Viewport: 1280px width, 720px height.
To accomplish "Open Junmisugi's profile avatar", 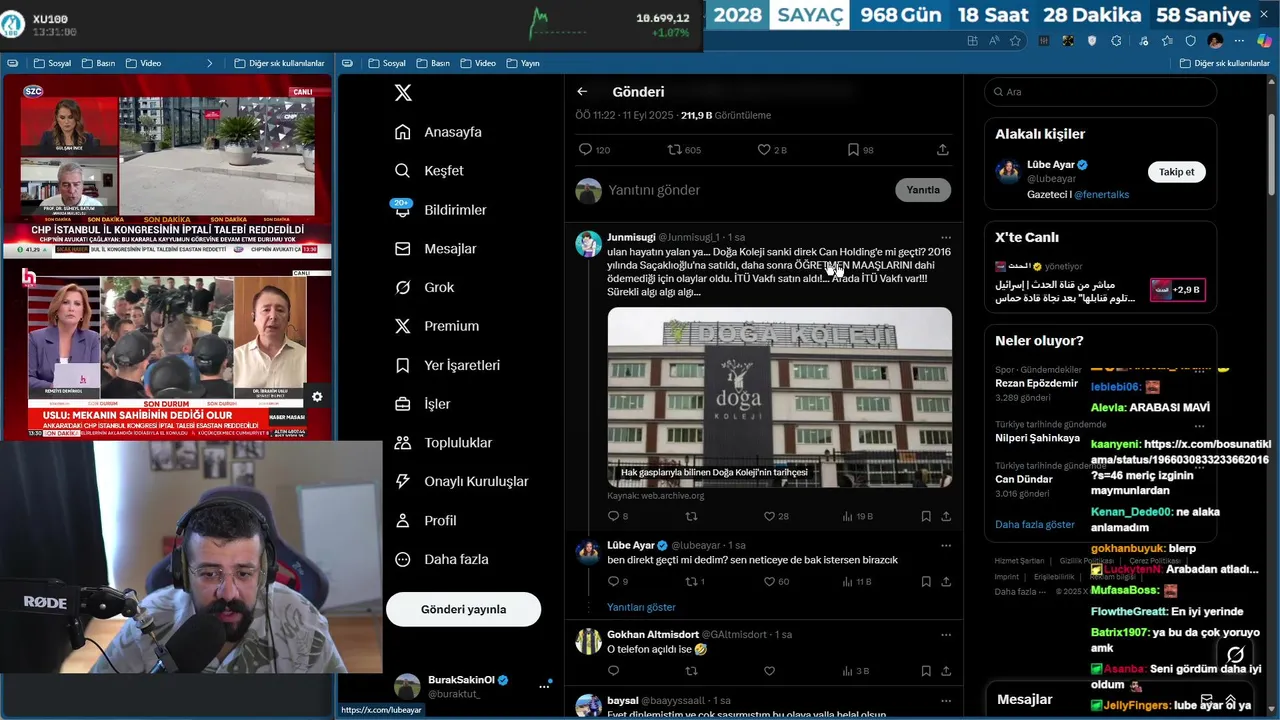I will [x=588, y=244].
